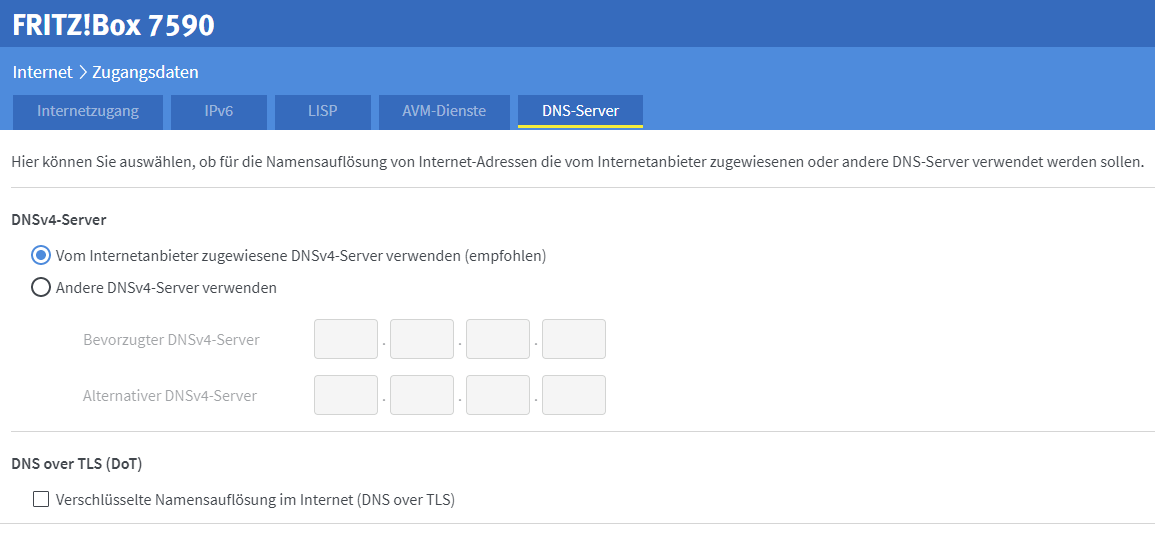Click second octet of Alternativer DNSv4-Server
Image resolution: width=1155 pixels, height=538 pixels.
click(x=421, y=395)
